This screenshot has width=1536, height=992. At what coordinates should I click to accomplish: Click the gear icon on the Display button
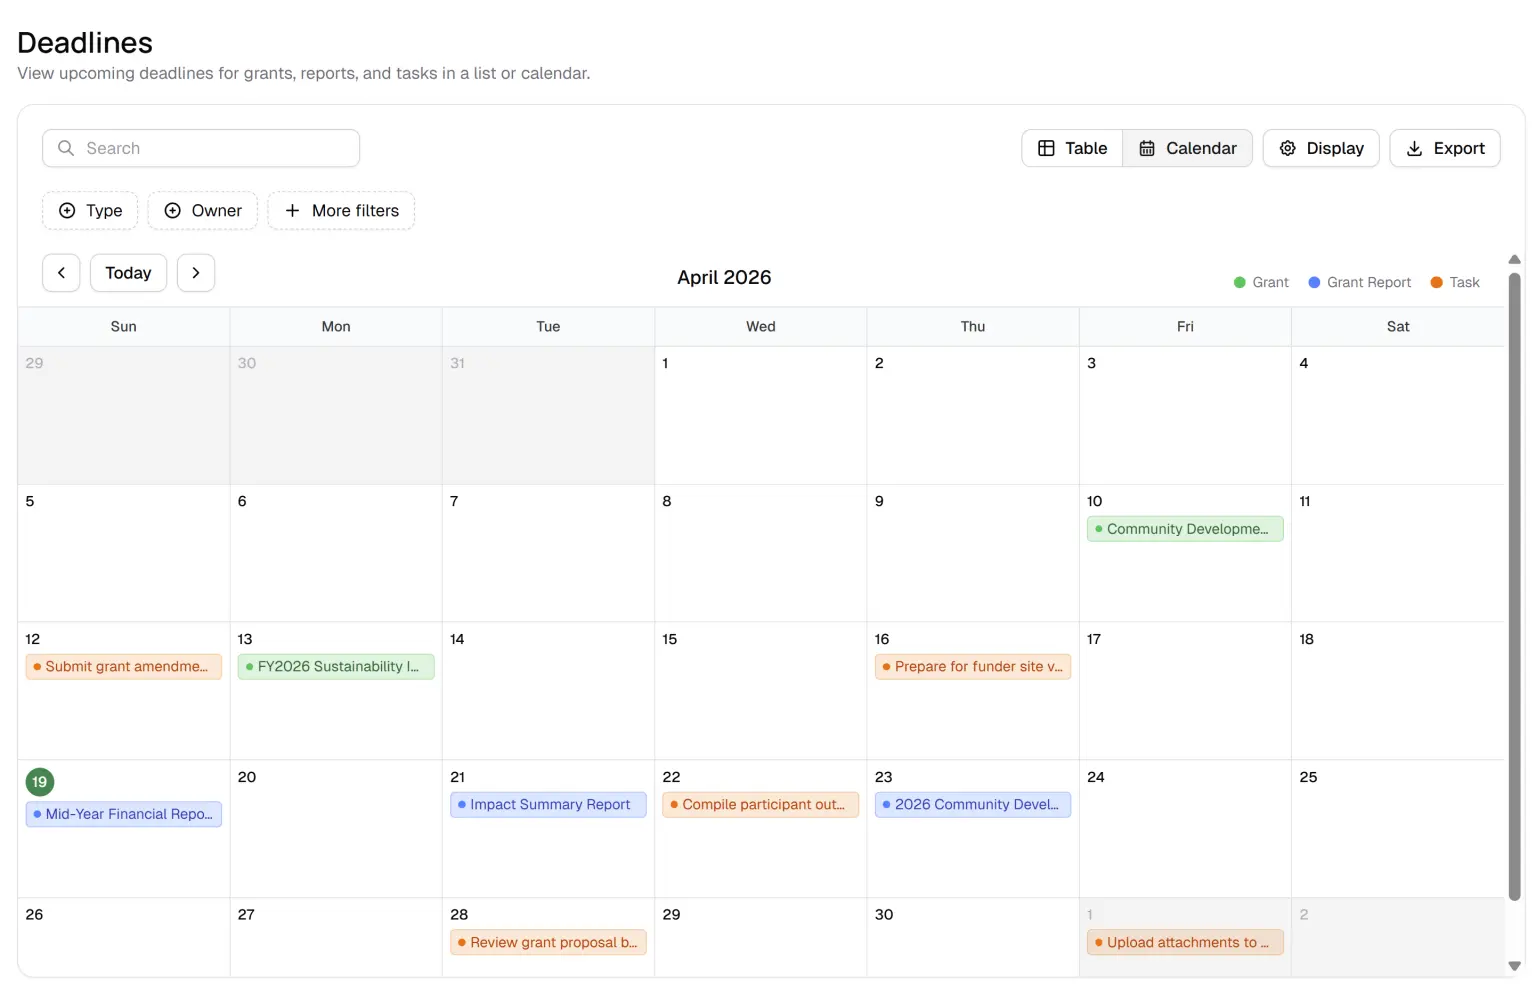point(1288,148)
